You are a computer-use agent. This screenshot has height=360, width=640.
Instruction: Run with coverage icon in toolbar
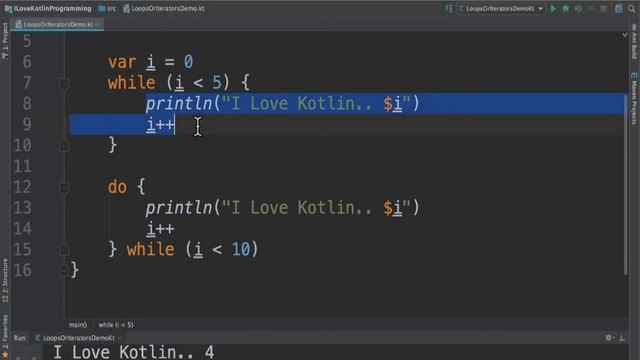578,8
